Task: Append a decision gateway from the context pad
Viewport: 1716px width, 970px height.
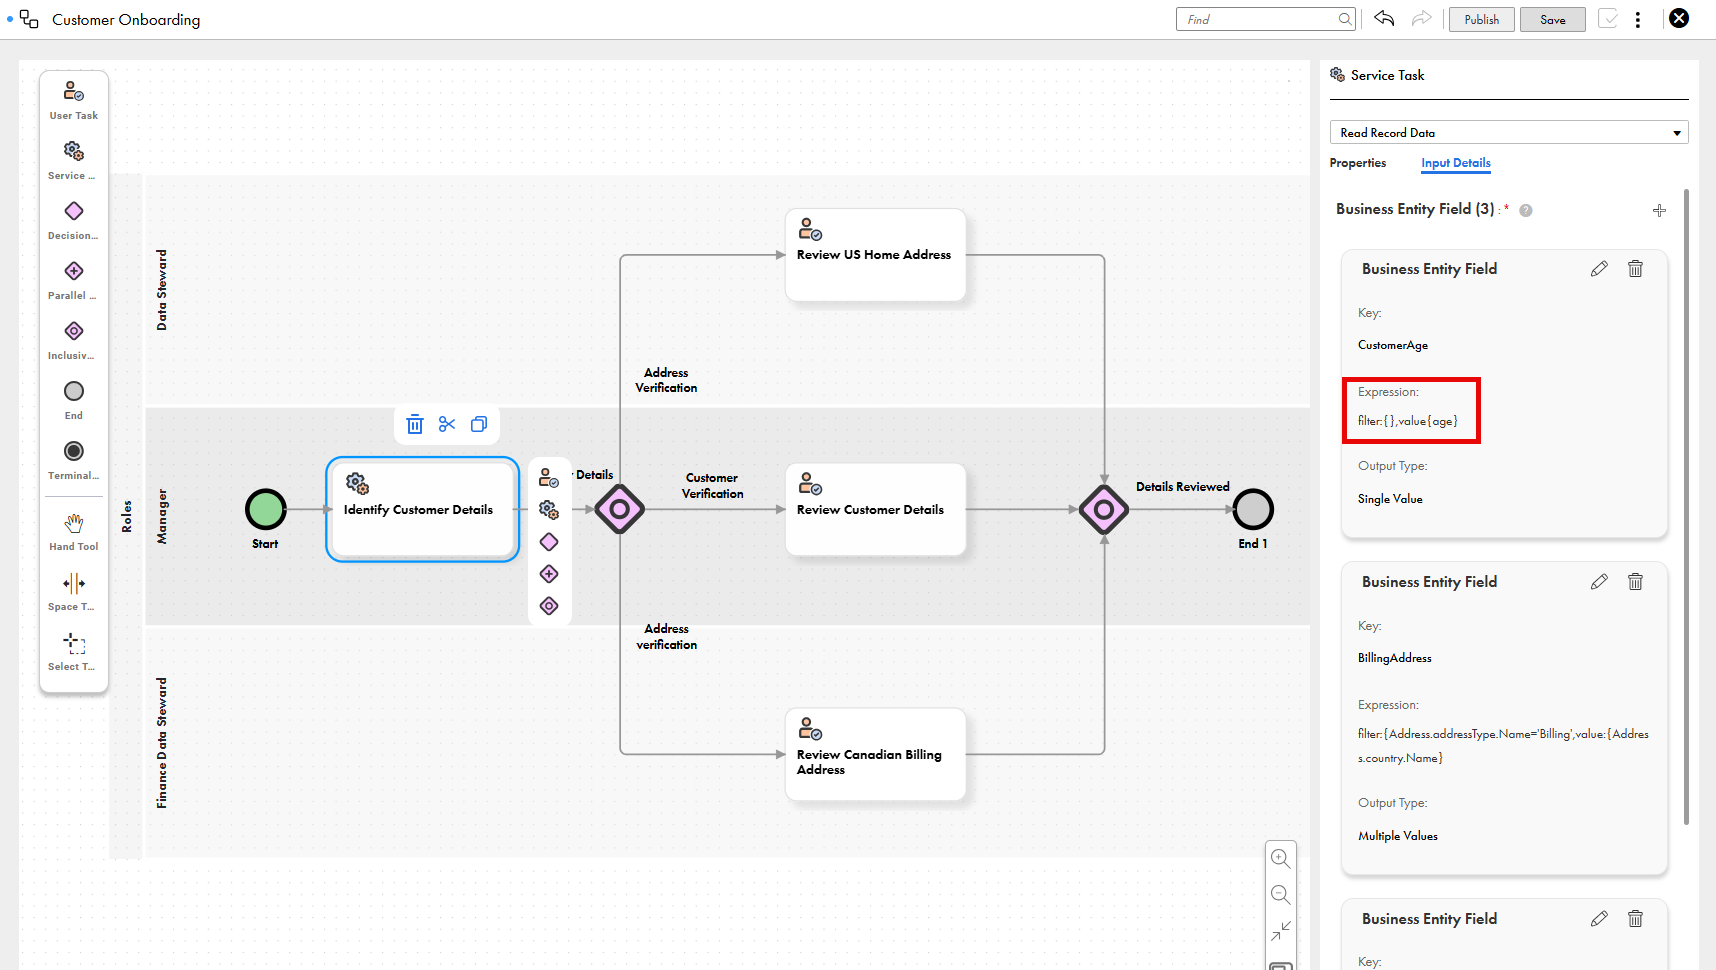Action: [549, 542]
